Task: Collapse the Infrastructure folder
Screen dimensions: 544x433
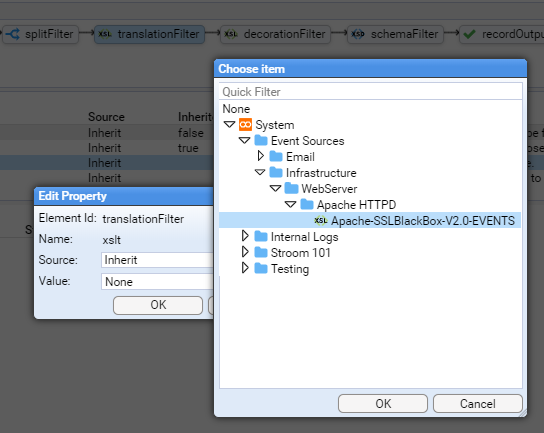Action: tap(260, 172)
